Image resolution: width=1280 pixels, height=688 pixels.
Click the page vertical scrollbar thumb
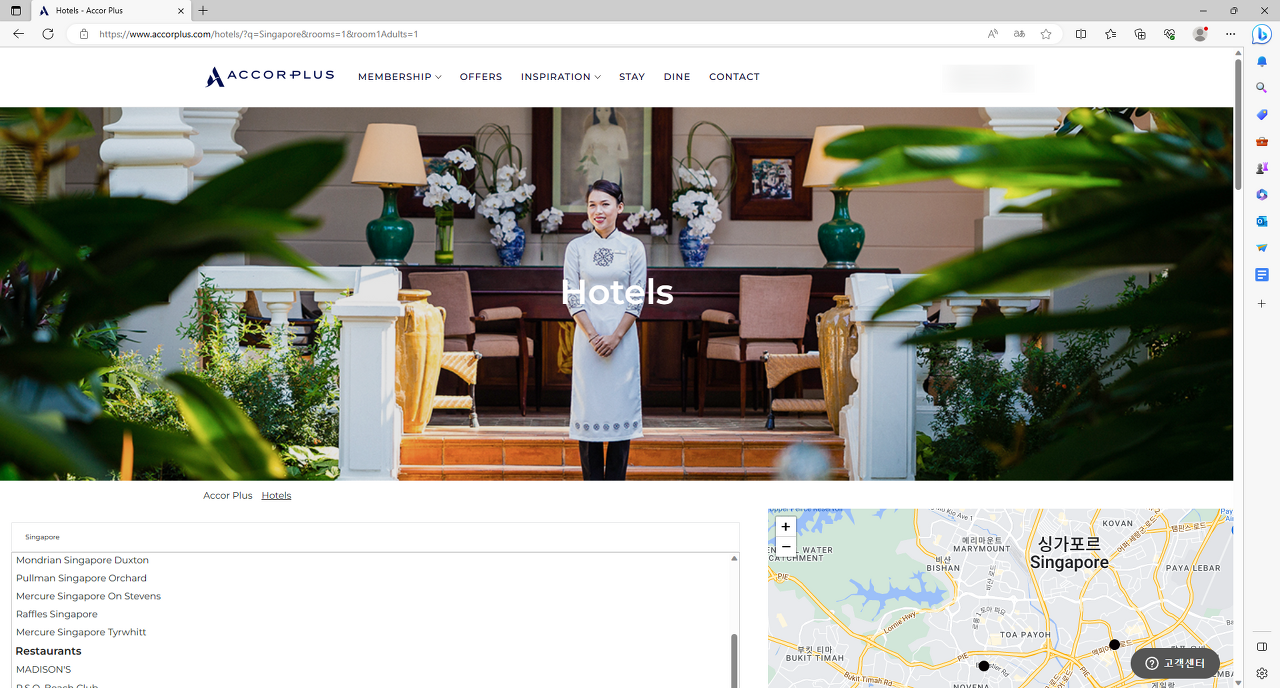pos(1238,124)
